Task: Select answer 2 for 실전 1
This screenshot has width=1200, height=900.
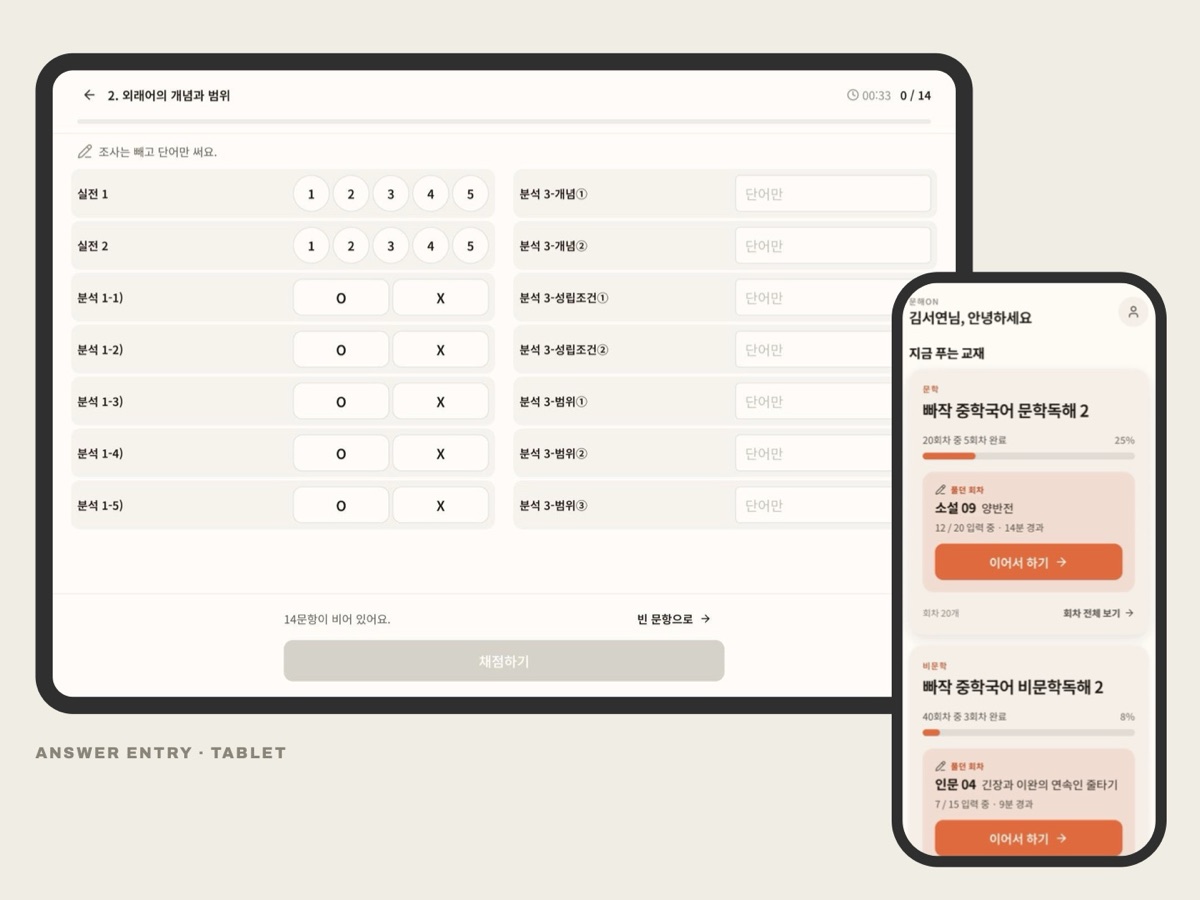Action: click(351, 194)
